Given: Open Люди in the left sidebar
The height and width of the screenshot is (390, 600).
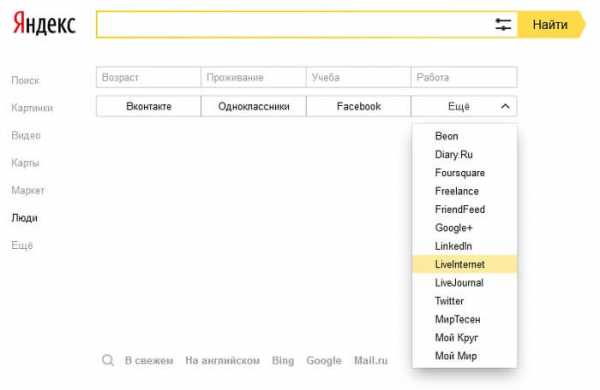Looking at the screenshot, I should coord(24,218).
